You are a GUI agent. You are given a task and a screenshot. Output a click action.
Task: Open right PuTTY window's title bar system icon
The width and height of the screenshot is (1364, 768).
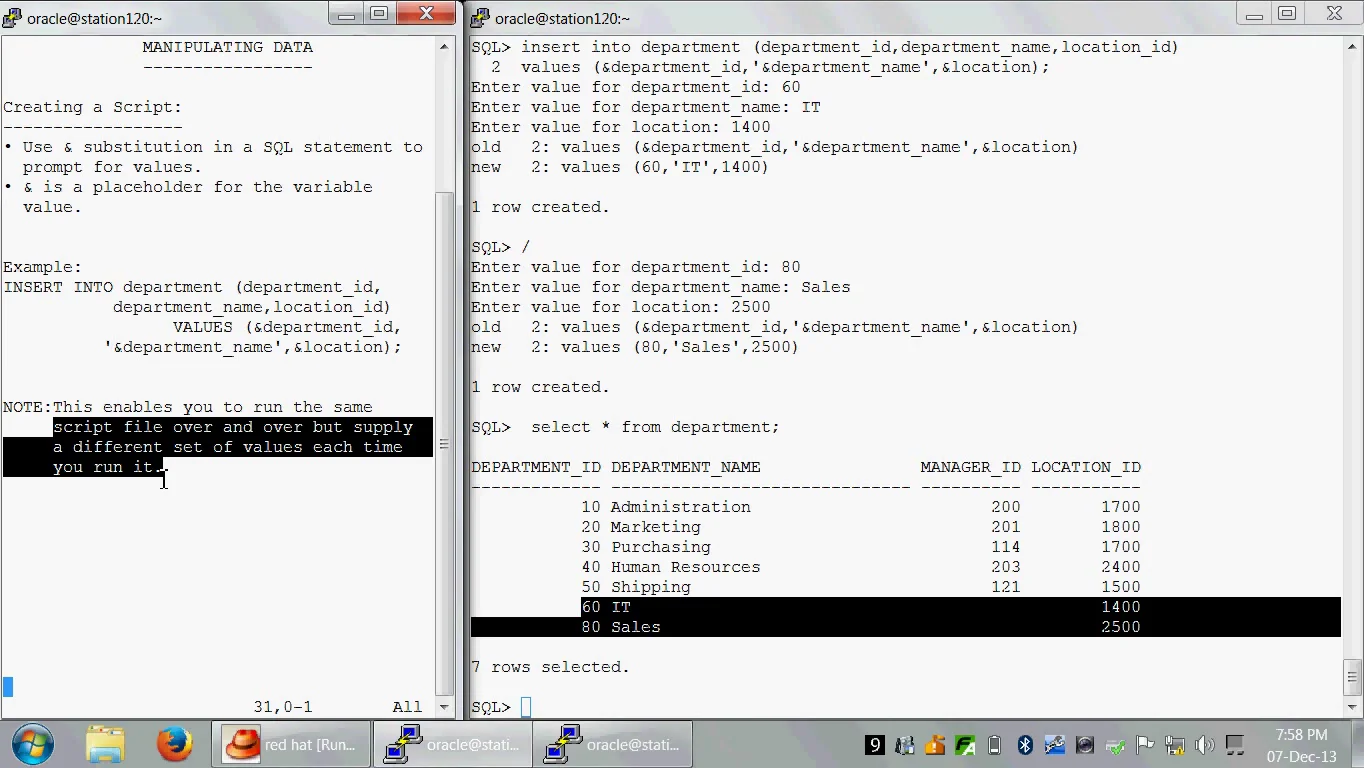coord(480,18)
